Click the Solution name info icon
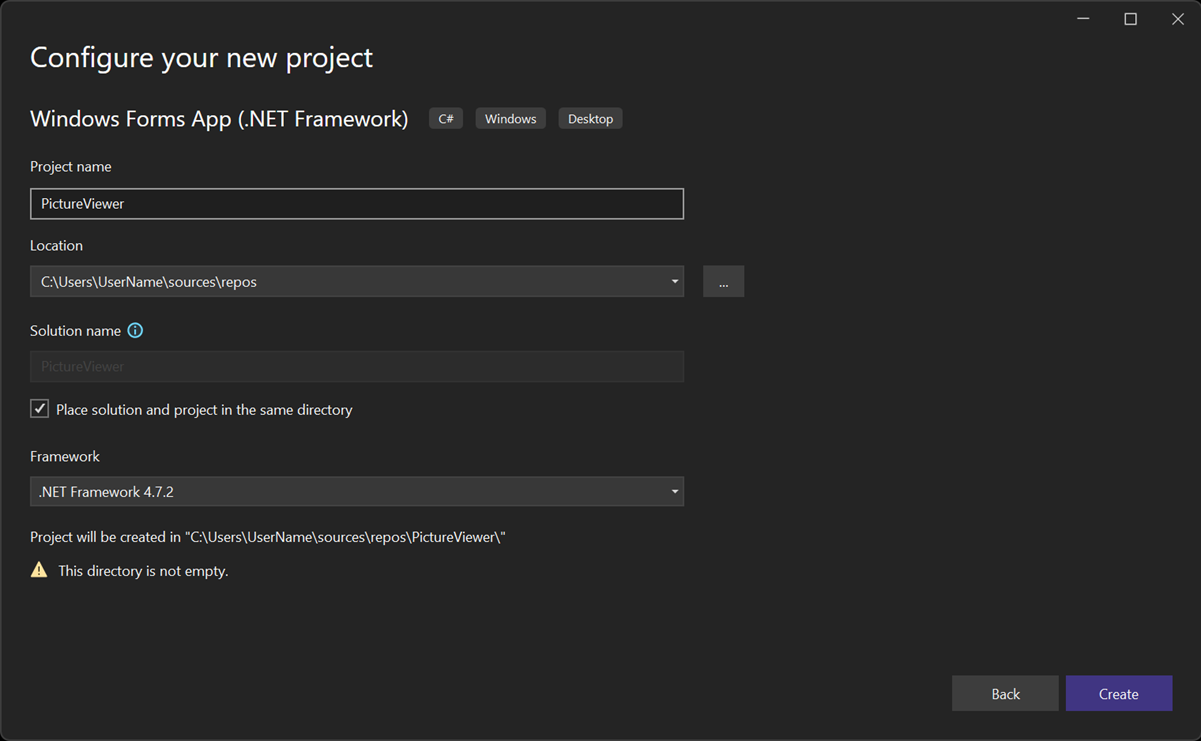Image resolution: width=1201 pixels, height=741 pixels. 135,330
